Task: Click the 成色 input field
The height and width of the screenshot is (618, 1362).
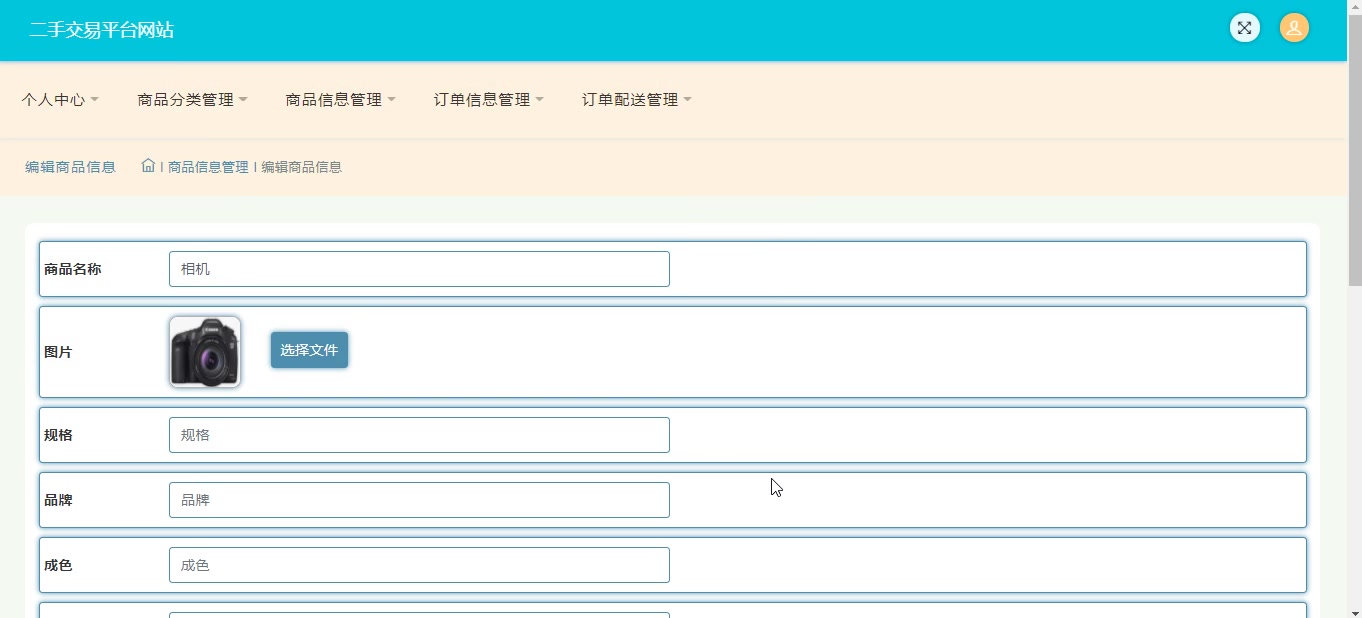Action: (x=419, y=565)
